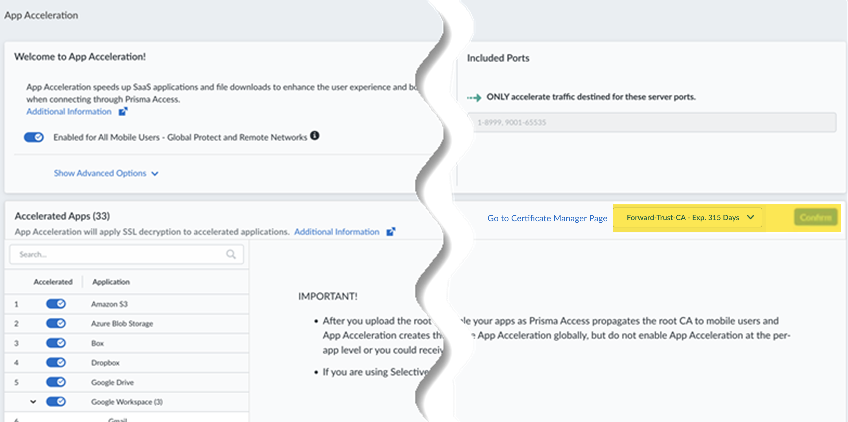
Task: Click the search magnifier icon
Action: [x=231, y=255]
